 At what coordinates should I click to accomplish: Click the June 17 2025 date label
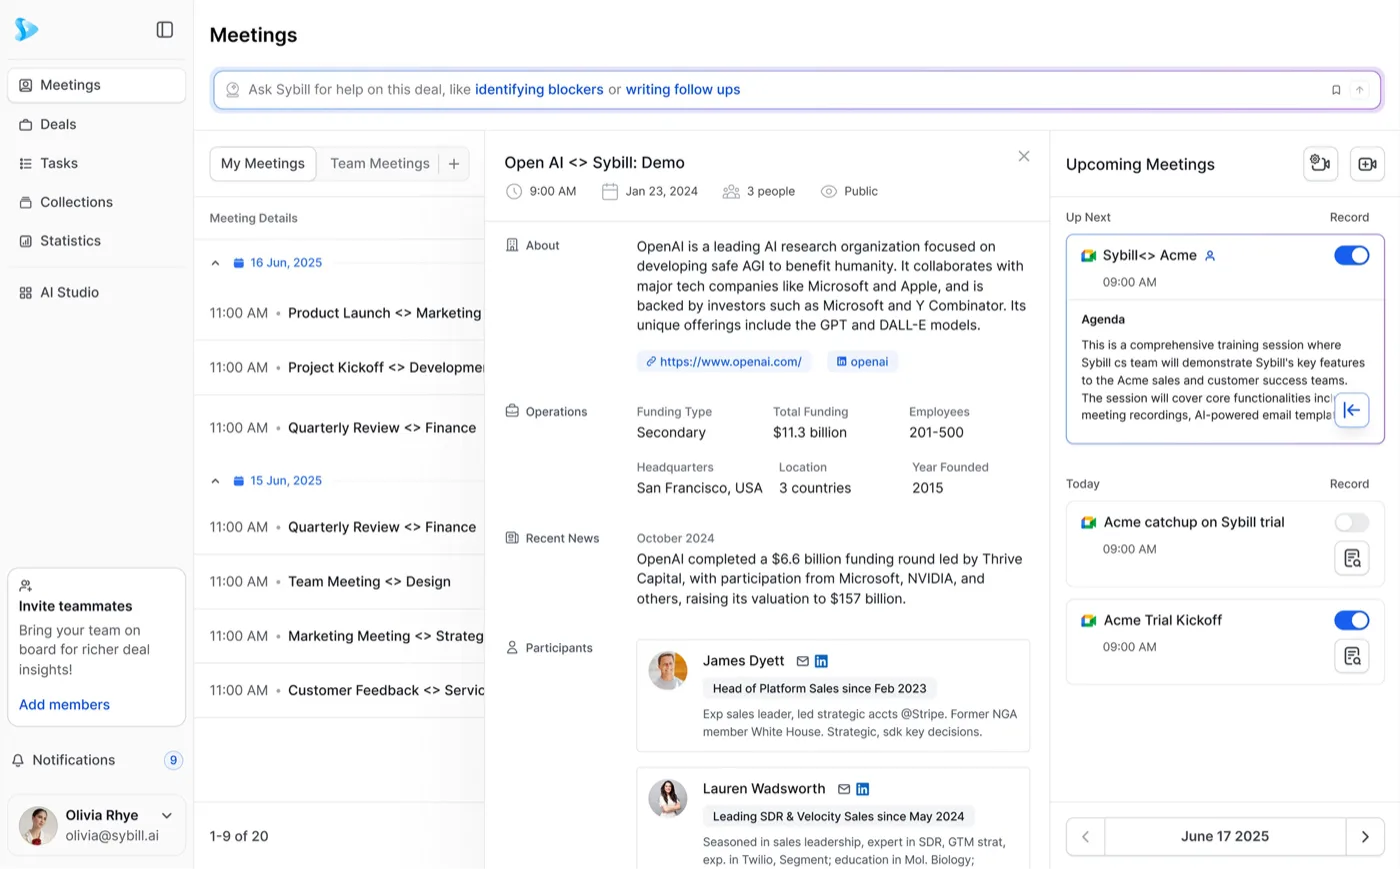[1225, 837]
